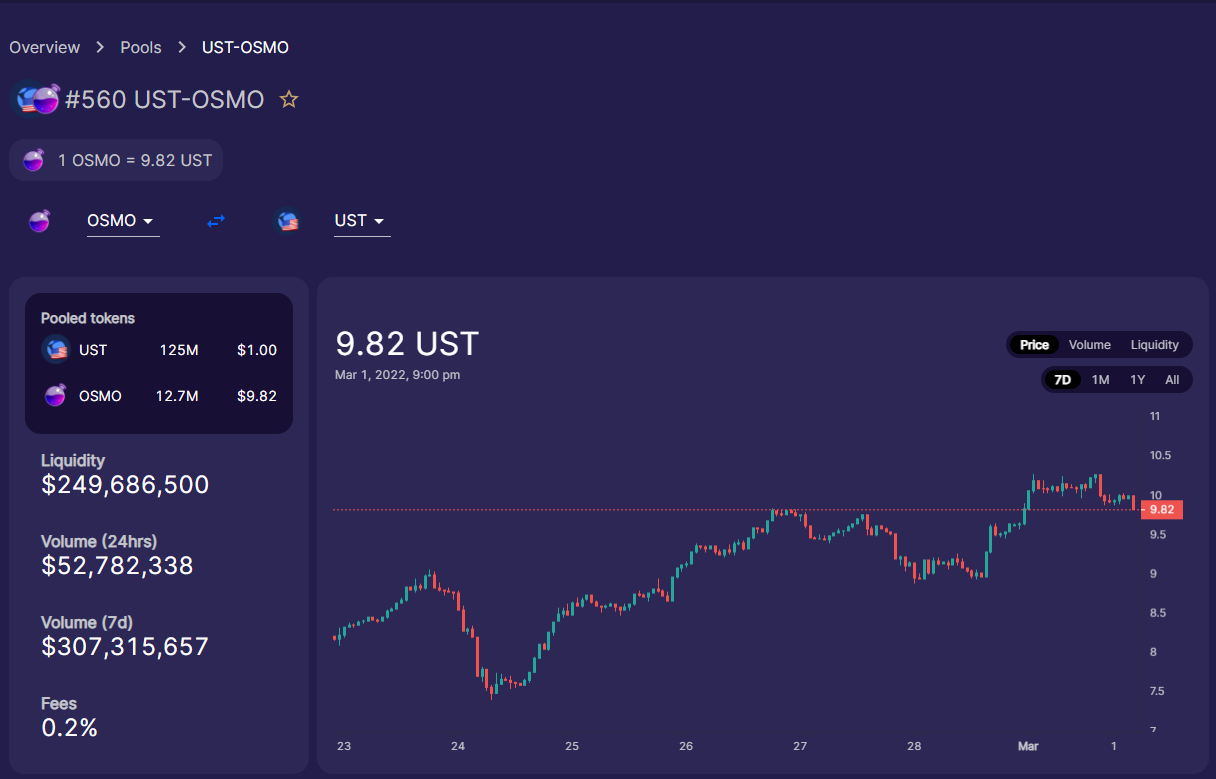The height and width of the screenshot is (779, 1216).
Task: Select the 1Y time range
Action: pyautogui.click(x=1137, y=380)
